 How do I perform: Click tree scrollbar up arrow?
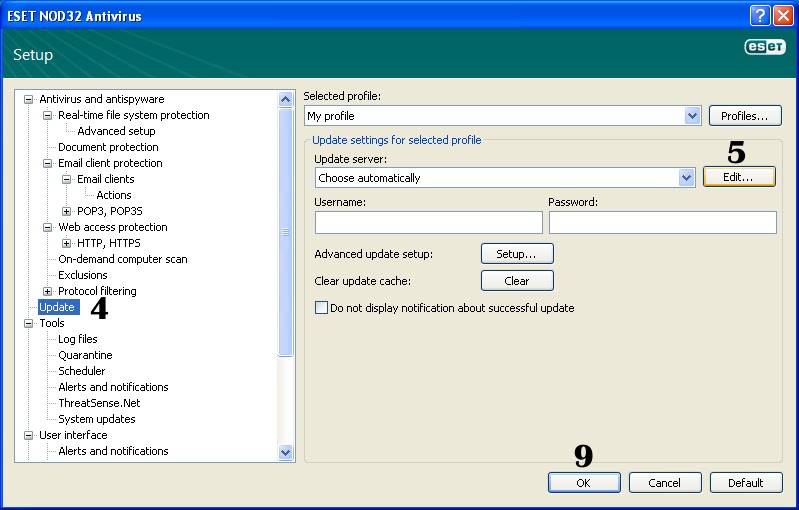286,99
